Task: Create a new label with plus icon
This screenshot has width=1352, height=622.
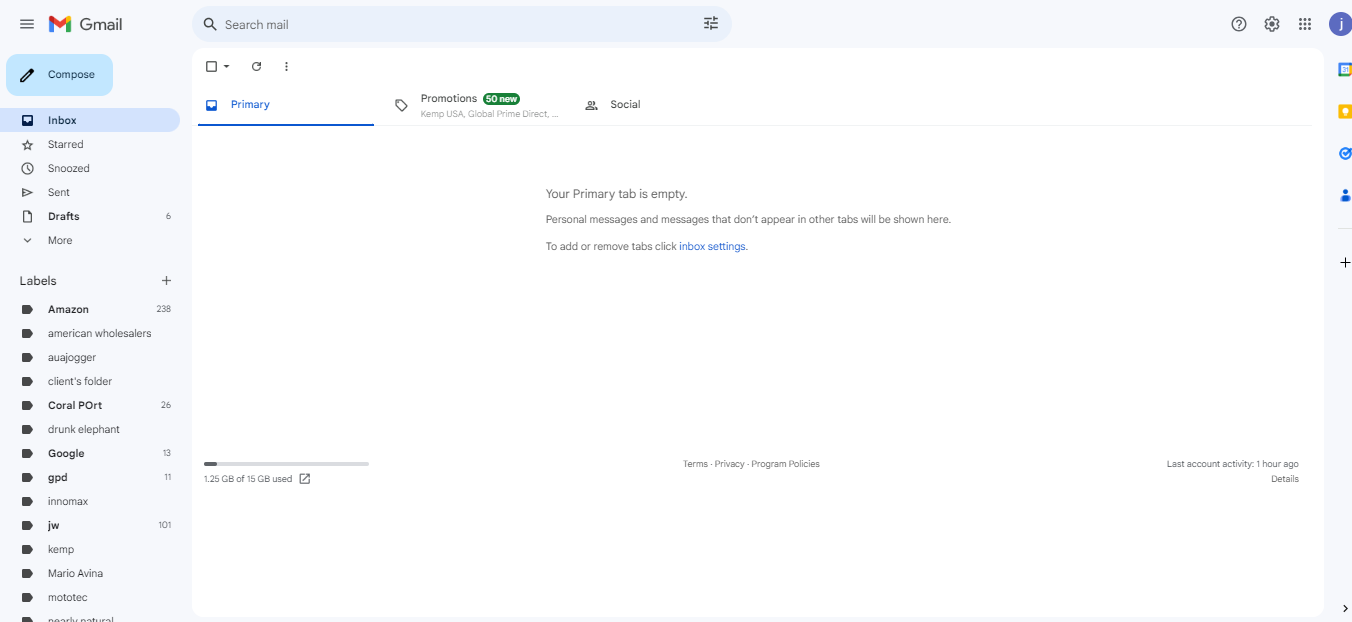Action: pos(167,281)
